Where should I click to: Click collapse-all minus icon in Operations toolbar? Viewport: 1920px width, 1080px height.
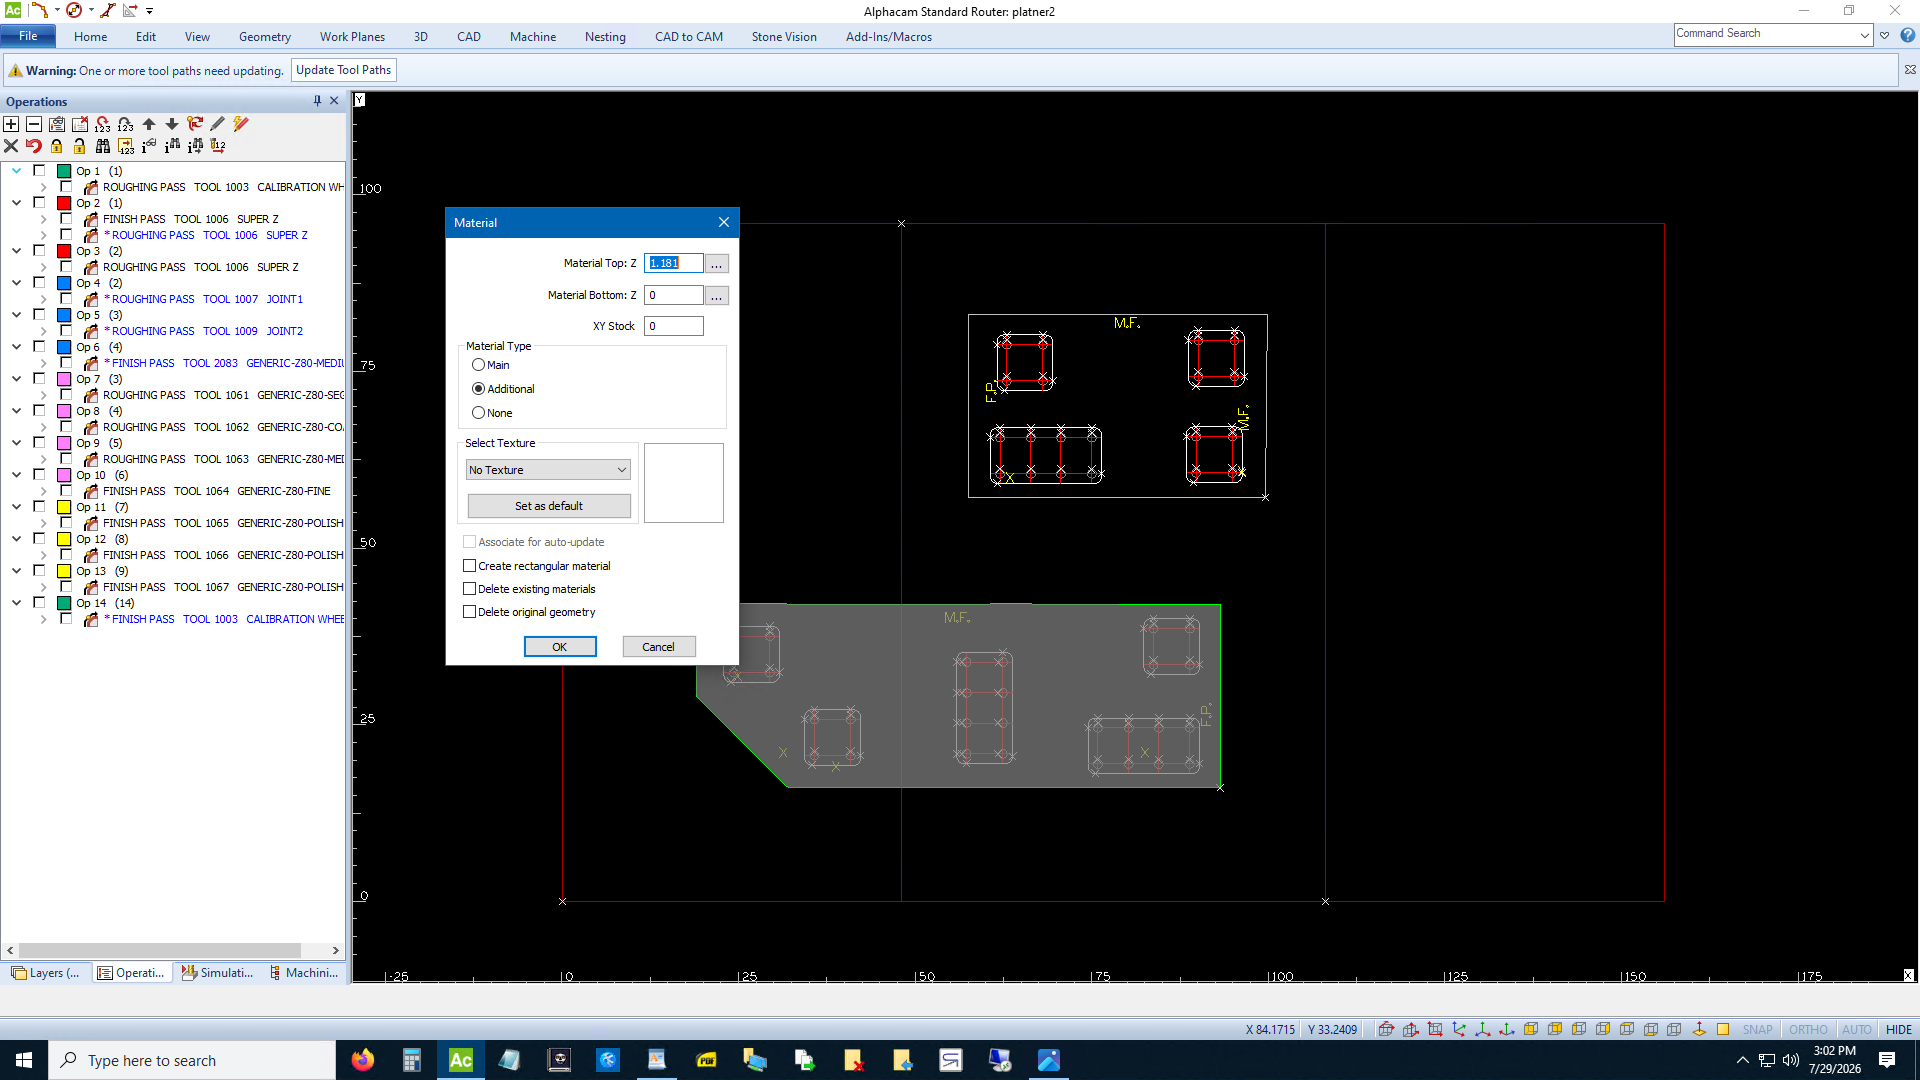(34, 124)
